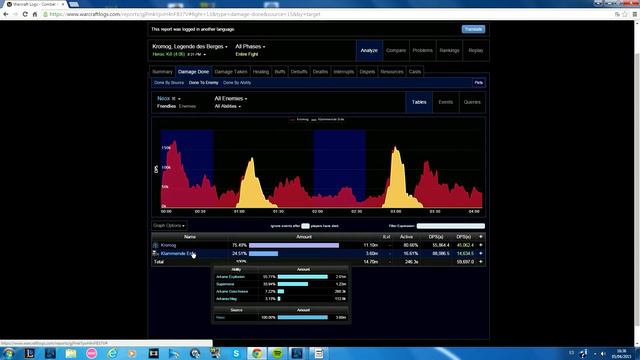Select the Done To Enemy option
The image size is (640, 360).
point(204,82)
